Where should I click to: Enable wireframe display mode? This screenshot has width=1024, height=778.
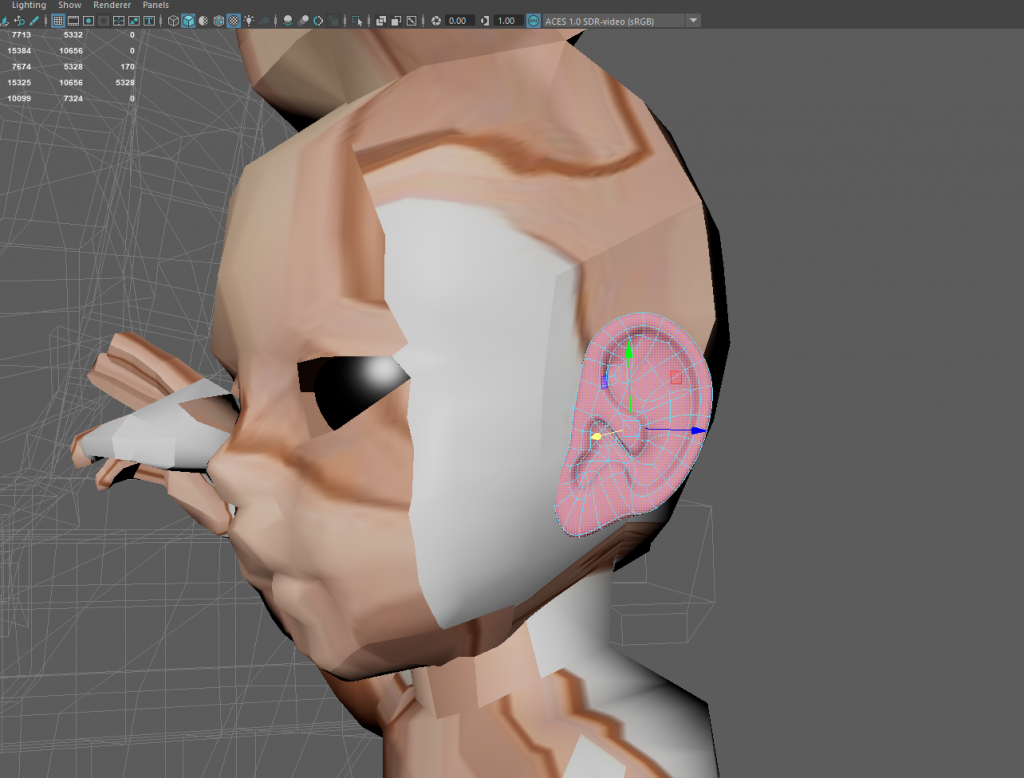(173, 20)
